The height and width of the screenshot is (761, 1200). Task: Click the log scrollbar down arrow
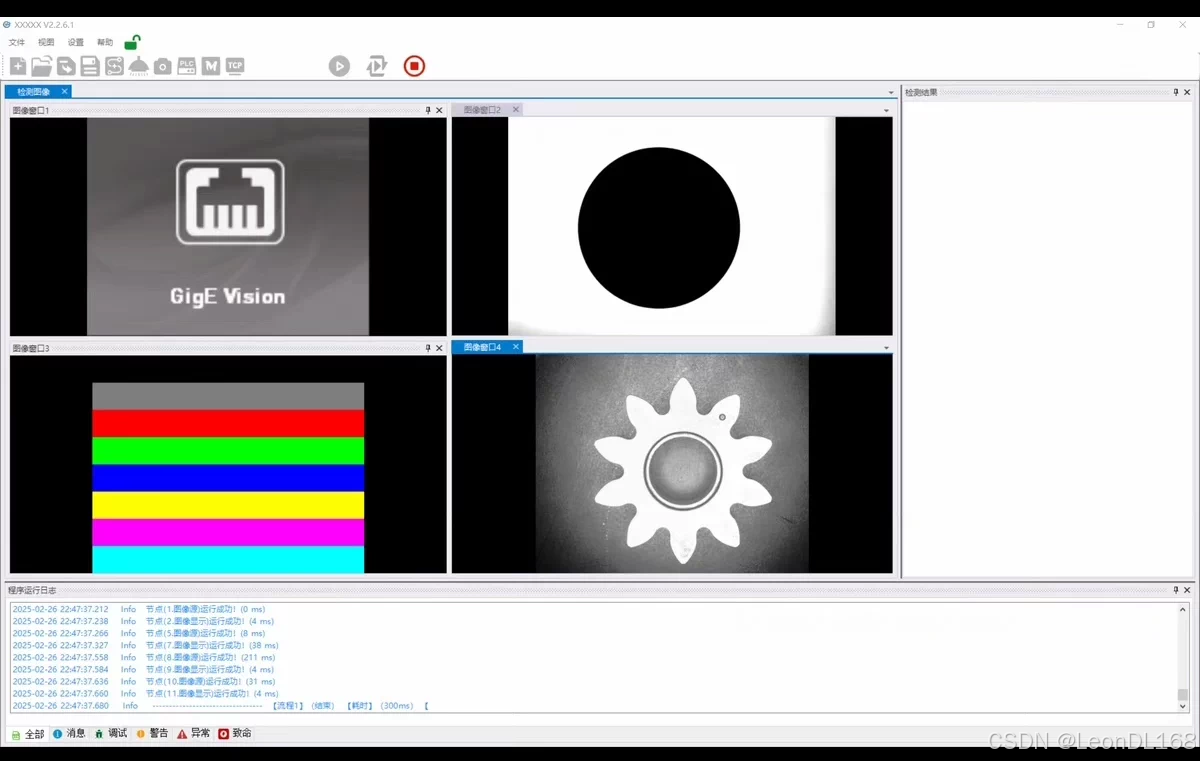[1183, 706]
